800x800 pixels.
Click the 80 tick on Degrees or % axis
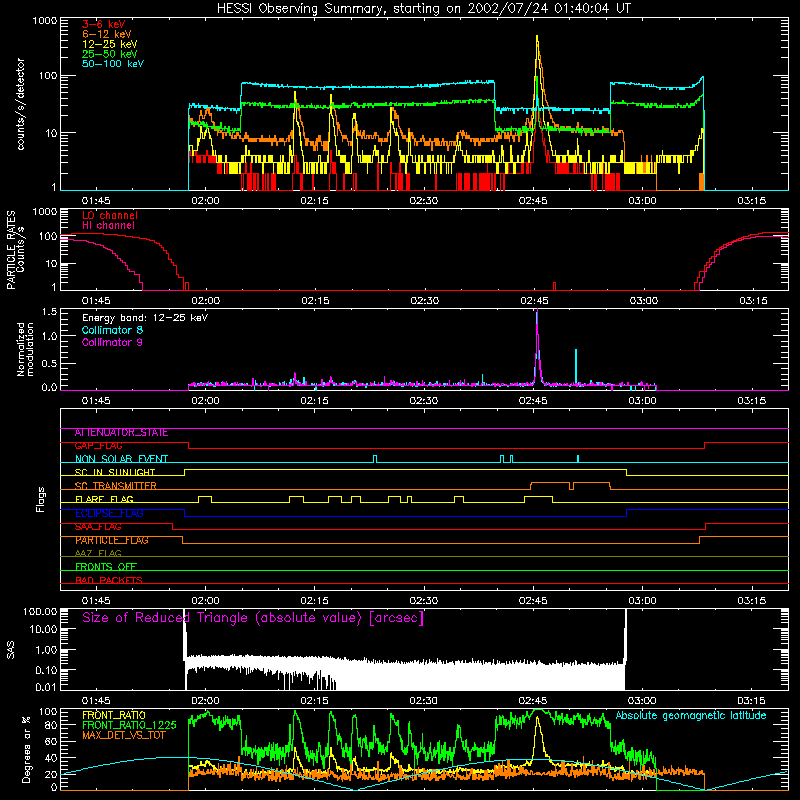[x=51, y=725]
